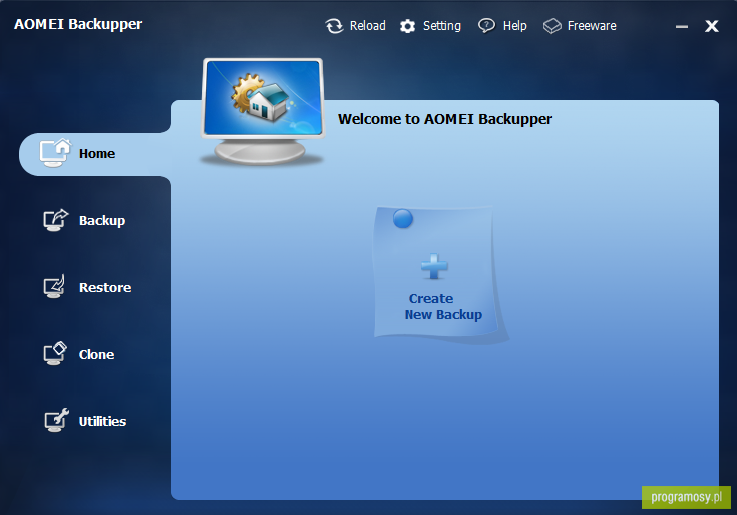Click the Clone monitor icon
Screen dimensions: 737x515
(55, 353)
